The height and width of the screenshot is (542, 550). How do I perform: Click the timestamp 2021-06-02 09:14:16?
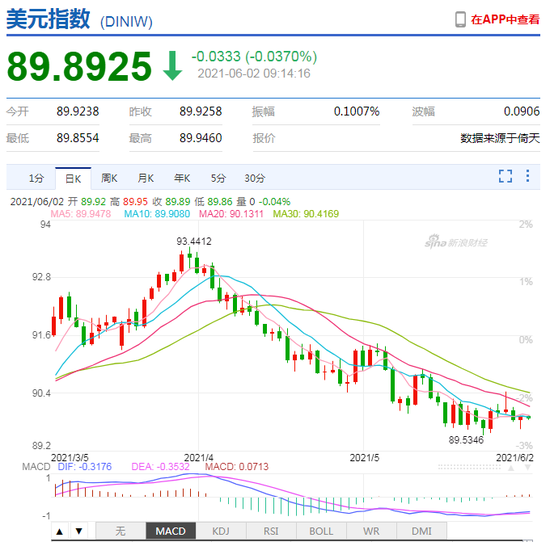click(x=254, y=73)
